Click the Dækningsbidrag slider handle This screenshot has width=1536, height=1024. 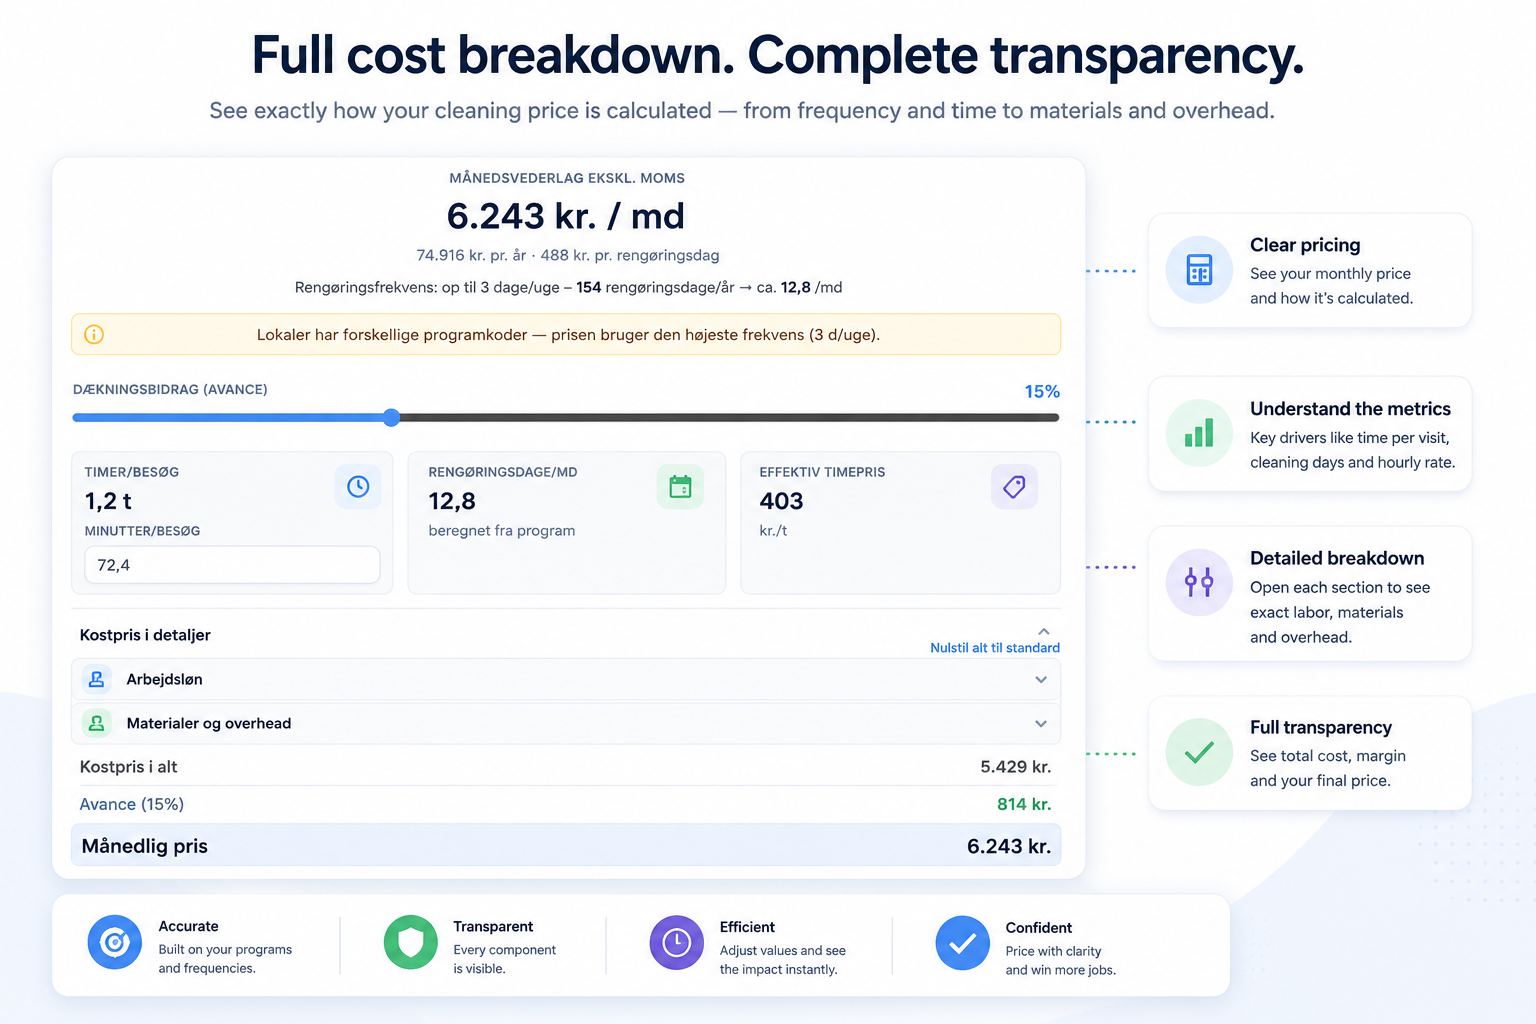[392, 417]
